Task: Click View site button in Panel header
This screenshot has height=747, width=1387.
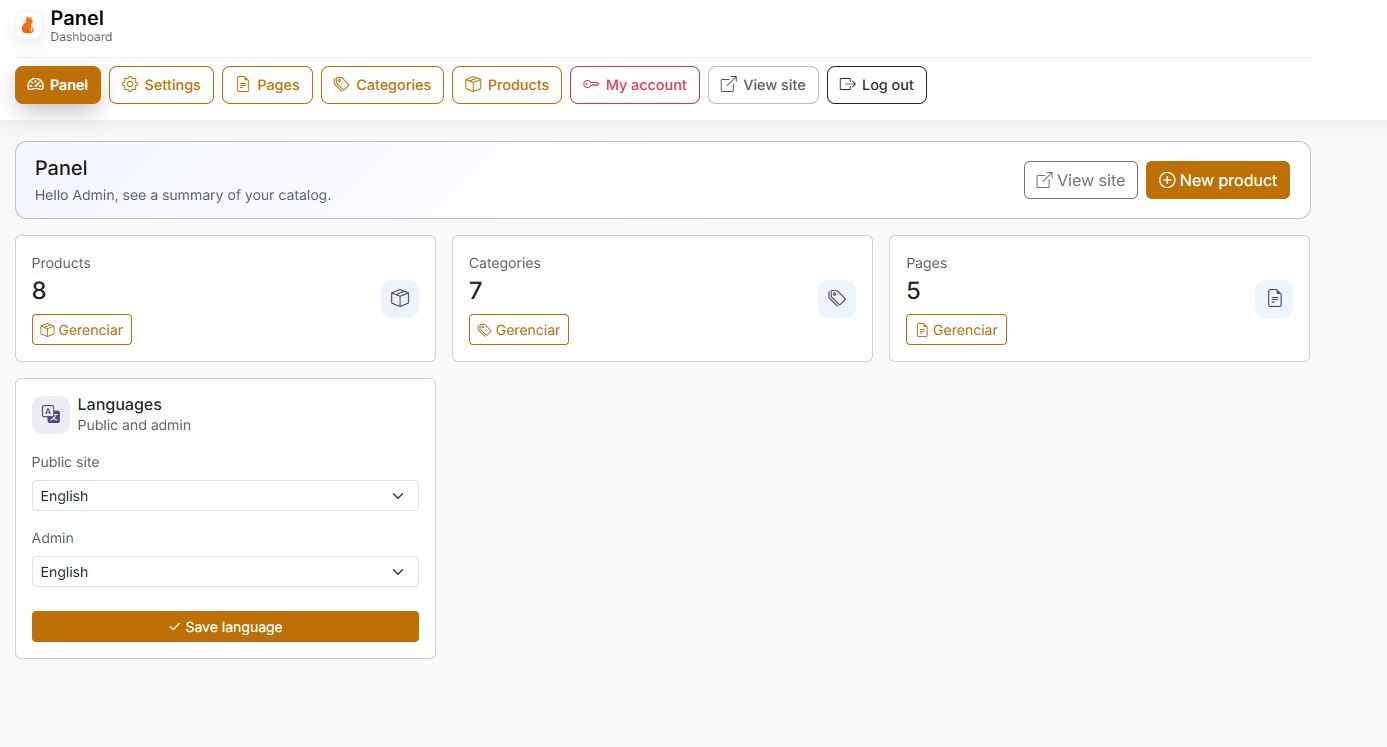Action: click(1080, 180)
